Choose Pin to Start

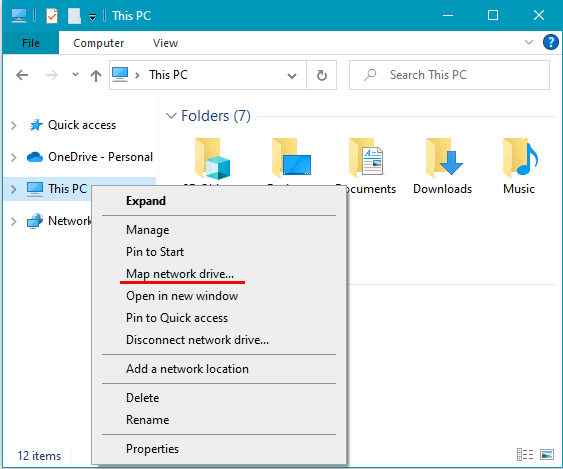point(219,252)
